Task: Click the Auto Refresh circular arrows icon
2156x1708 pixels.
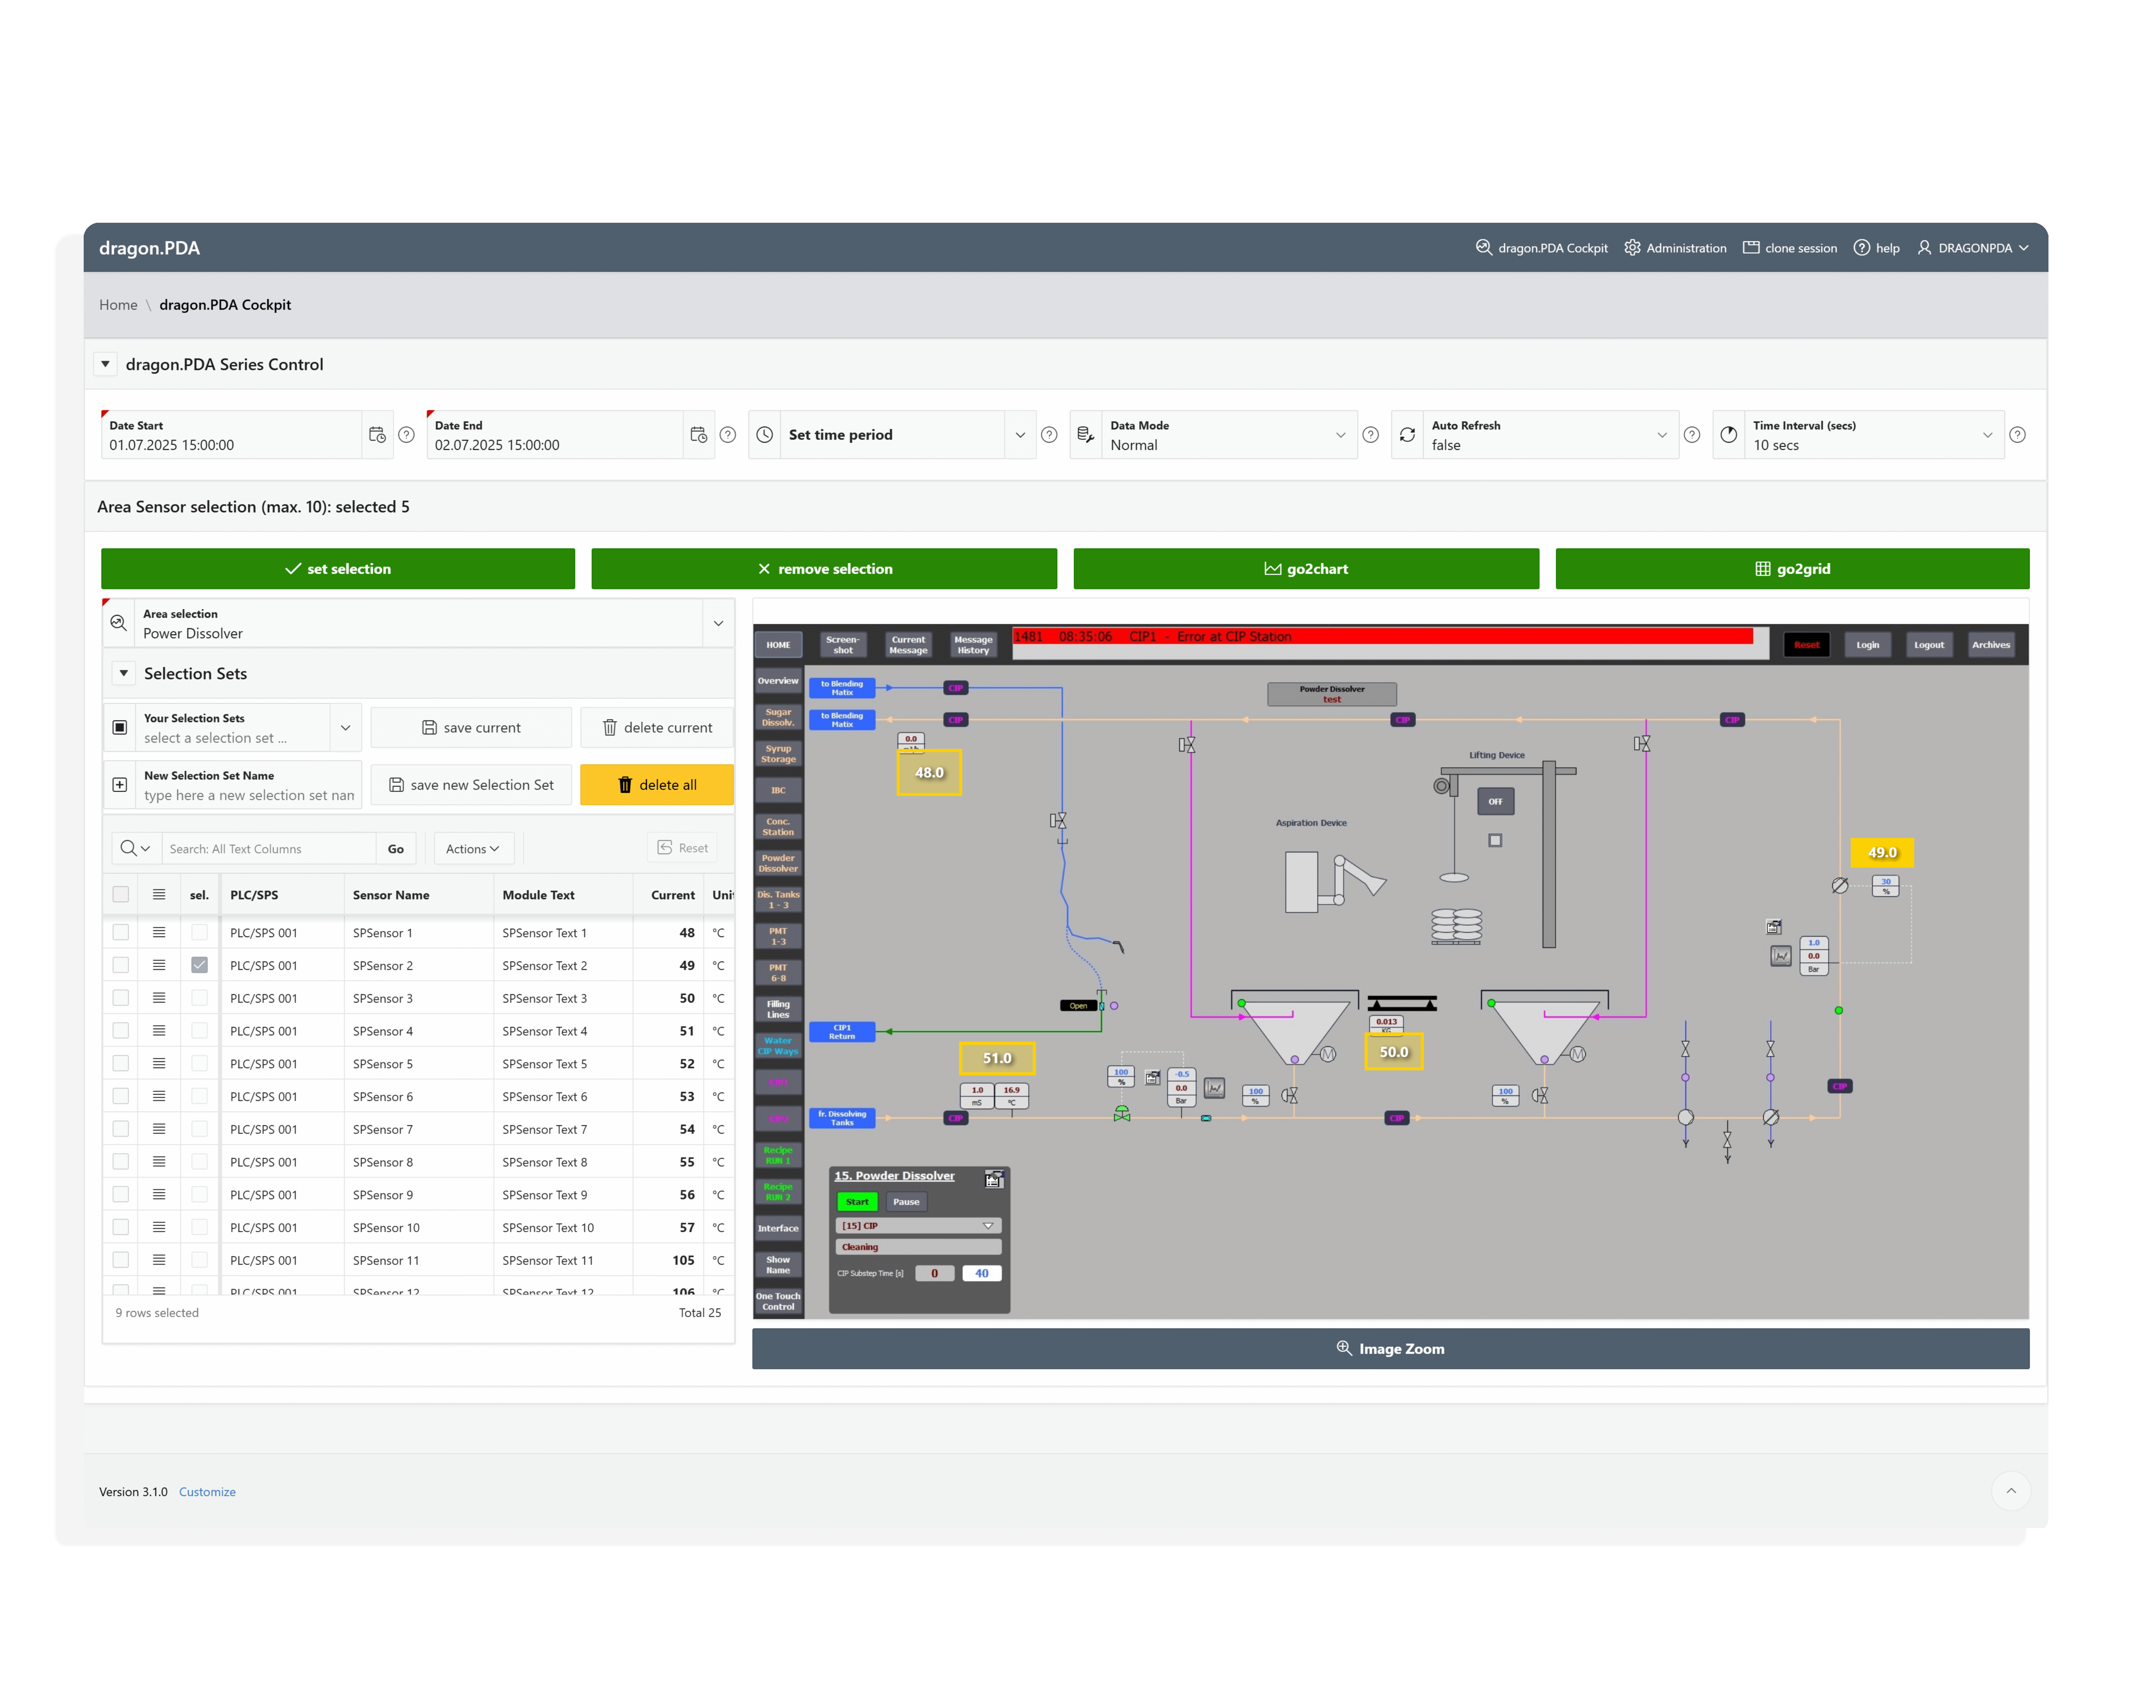Action: (x=1407, y=435)
